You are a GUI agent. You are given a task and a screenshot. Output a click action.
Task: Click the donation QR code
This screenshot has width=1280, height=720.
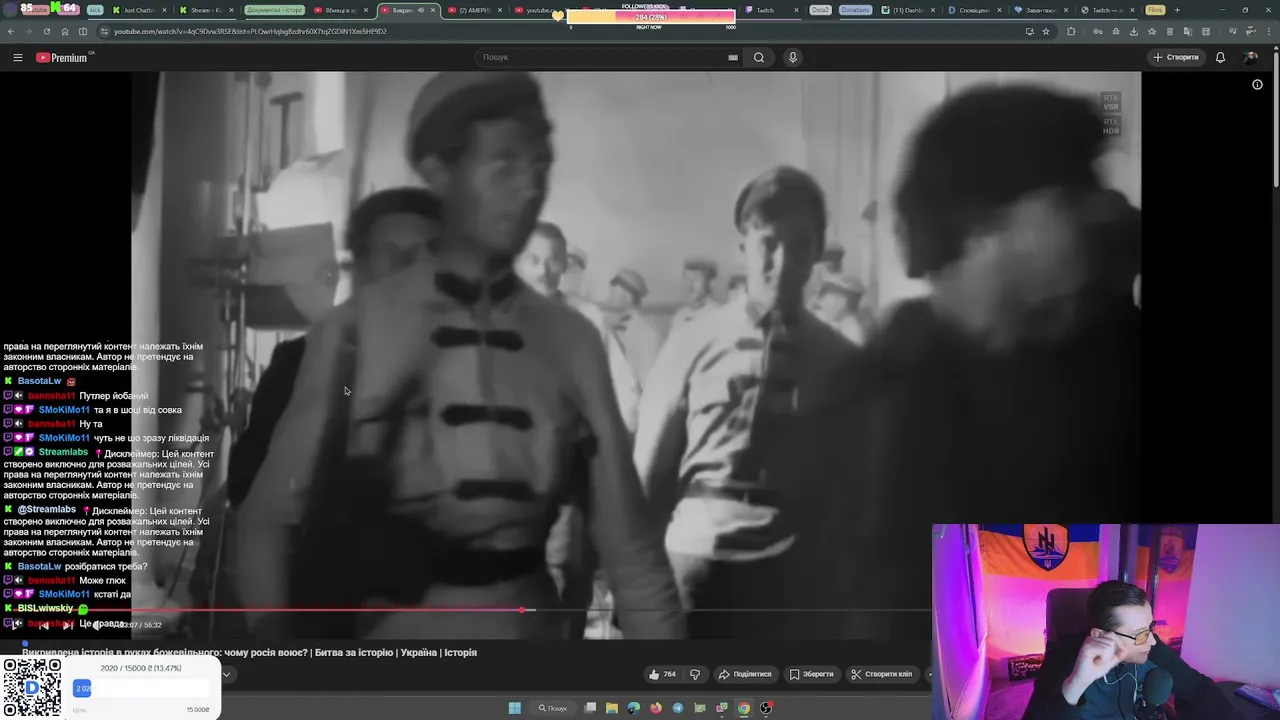[32, 687]
